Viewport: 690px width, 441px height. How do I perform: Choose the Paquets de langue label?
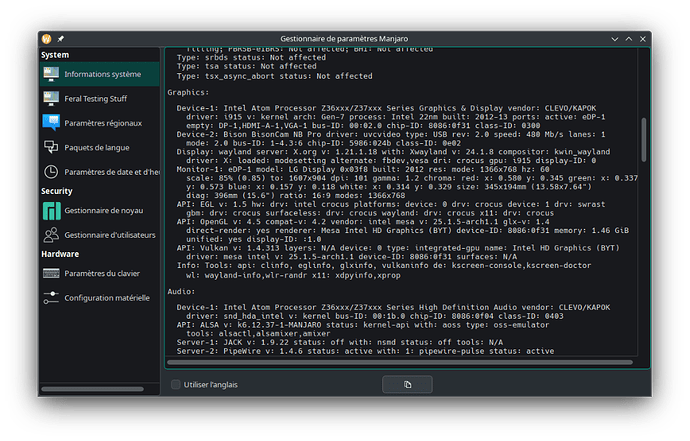pos(97,147)
